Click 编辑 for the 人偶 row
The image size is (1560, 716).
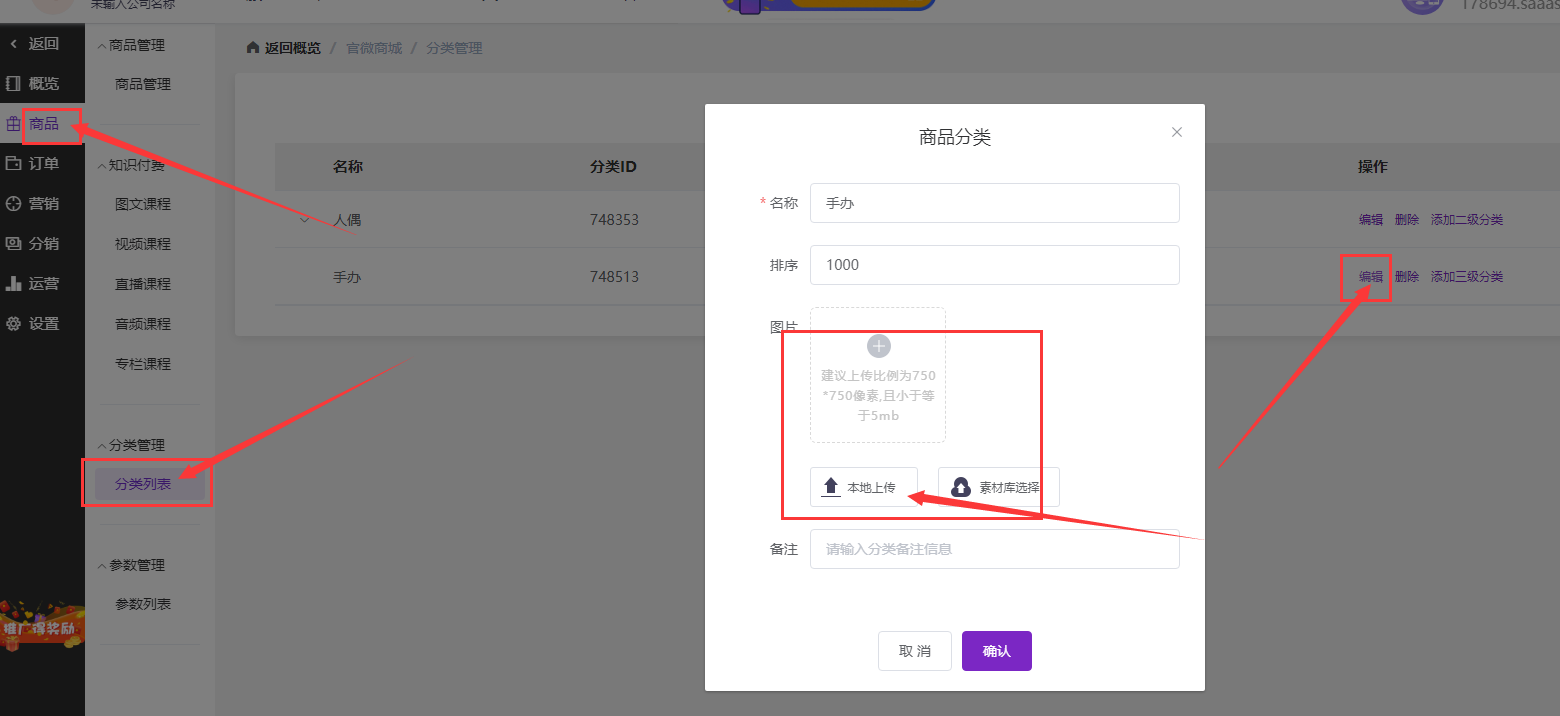(x=1371, y=220)
